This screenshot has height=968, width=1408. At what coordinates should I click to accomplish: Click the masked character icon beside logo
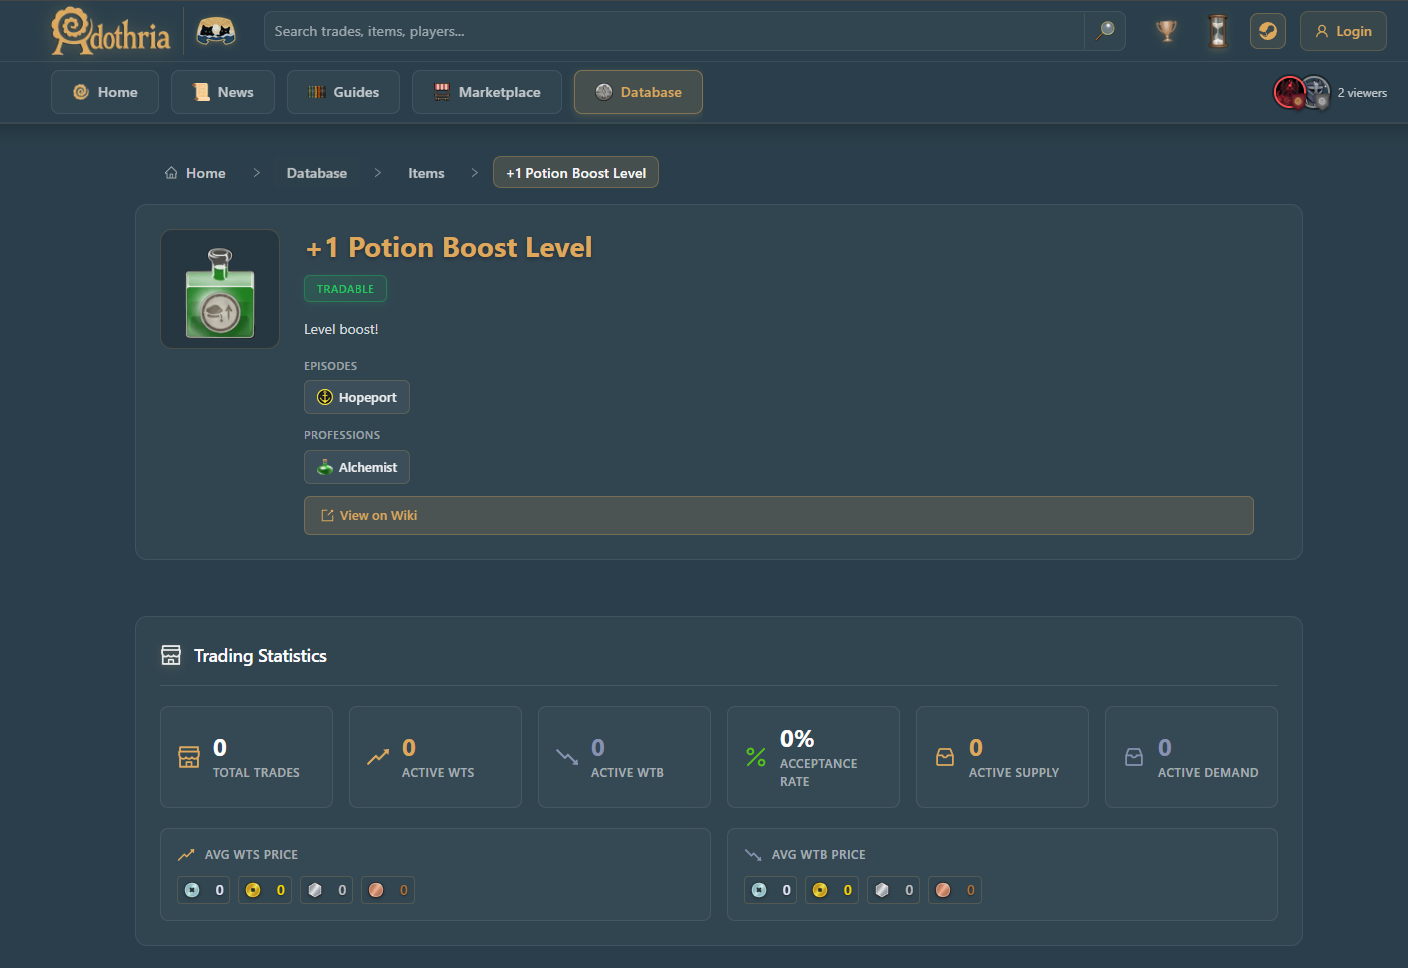215,32
